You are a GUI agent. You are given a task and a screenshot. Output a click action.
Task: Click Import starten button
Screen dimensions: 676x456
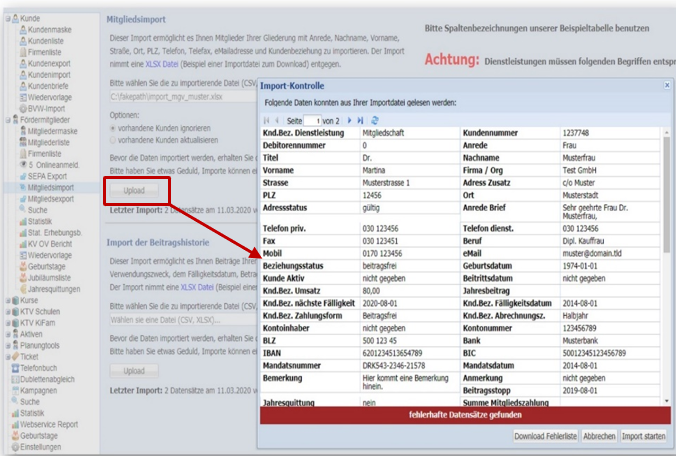(643, 436)
